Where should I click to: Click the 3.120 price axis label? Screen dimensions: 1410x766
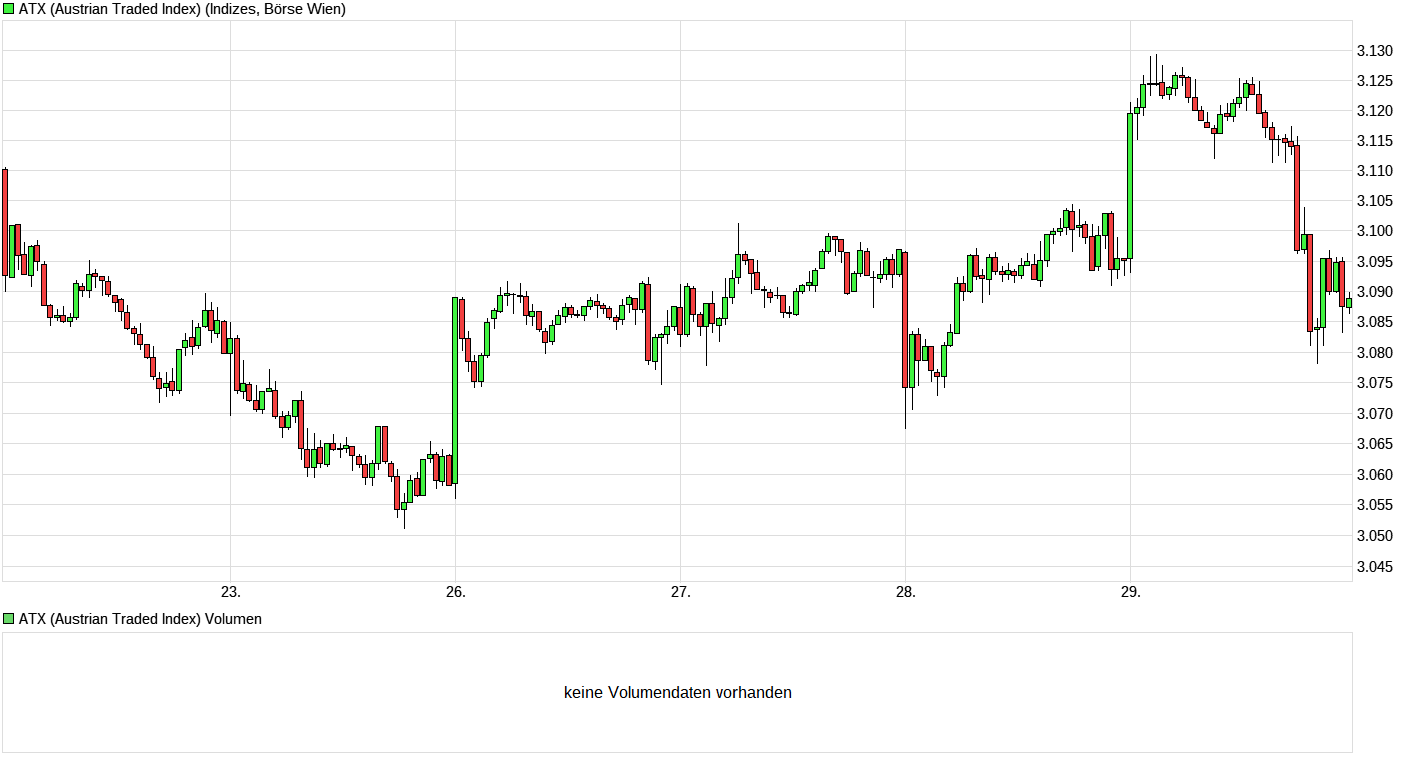tap(1375, 111)
